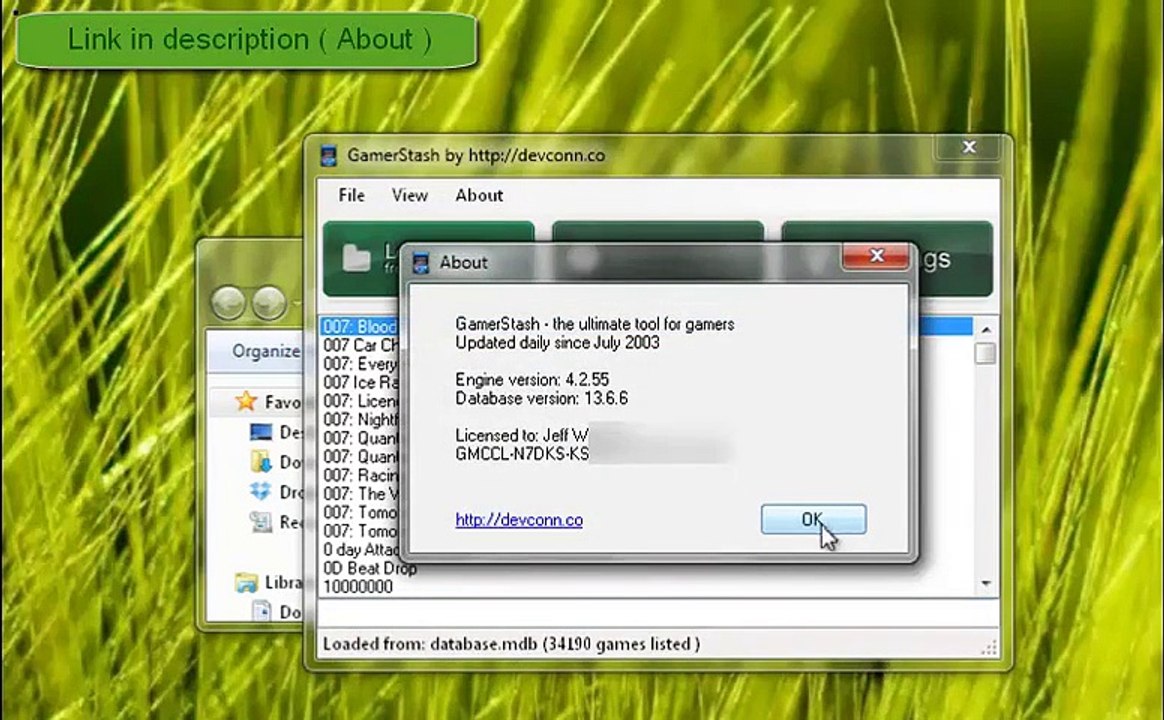Close the About dialog with red X
The width and height of the screenshot is (1164, 720).
tap(876, 255)
